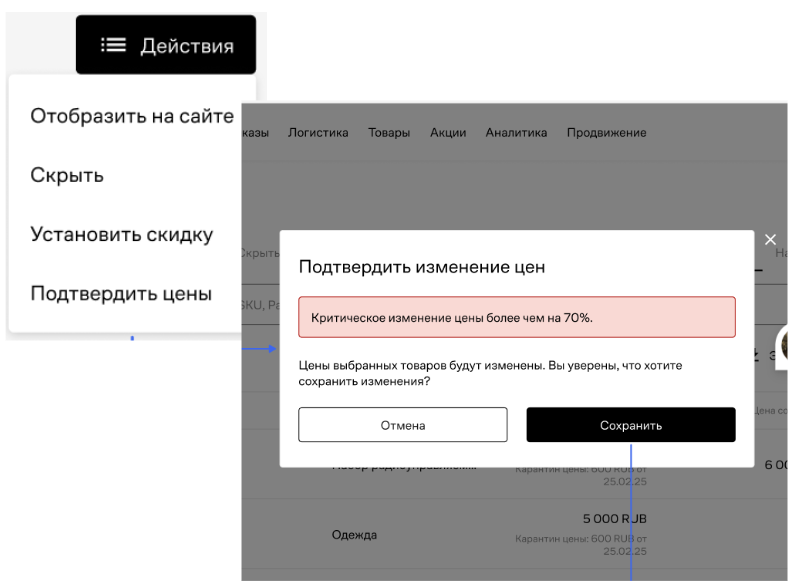The height and width of the screenshot is (588, 794).
Task: Choose Подтвердить цены in the dropdown menu
Action: 121,294
